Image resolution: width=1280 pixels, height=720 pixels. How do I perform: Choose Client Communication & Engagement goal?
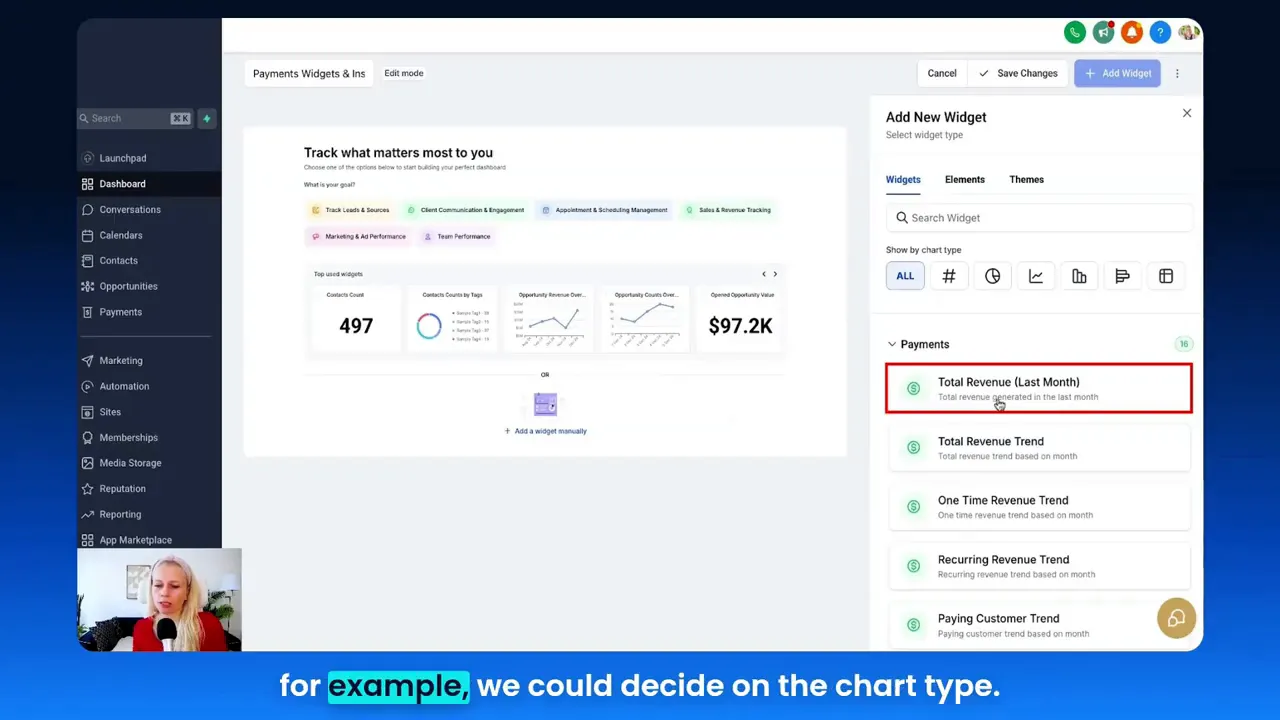click(465, 210)
